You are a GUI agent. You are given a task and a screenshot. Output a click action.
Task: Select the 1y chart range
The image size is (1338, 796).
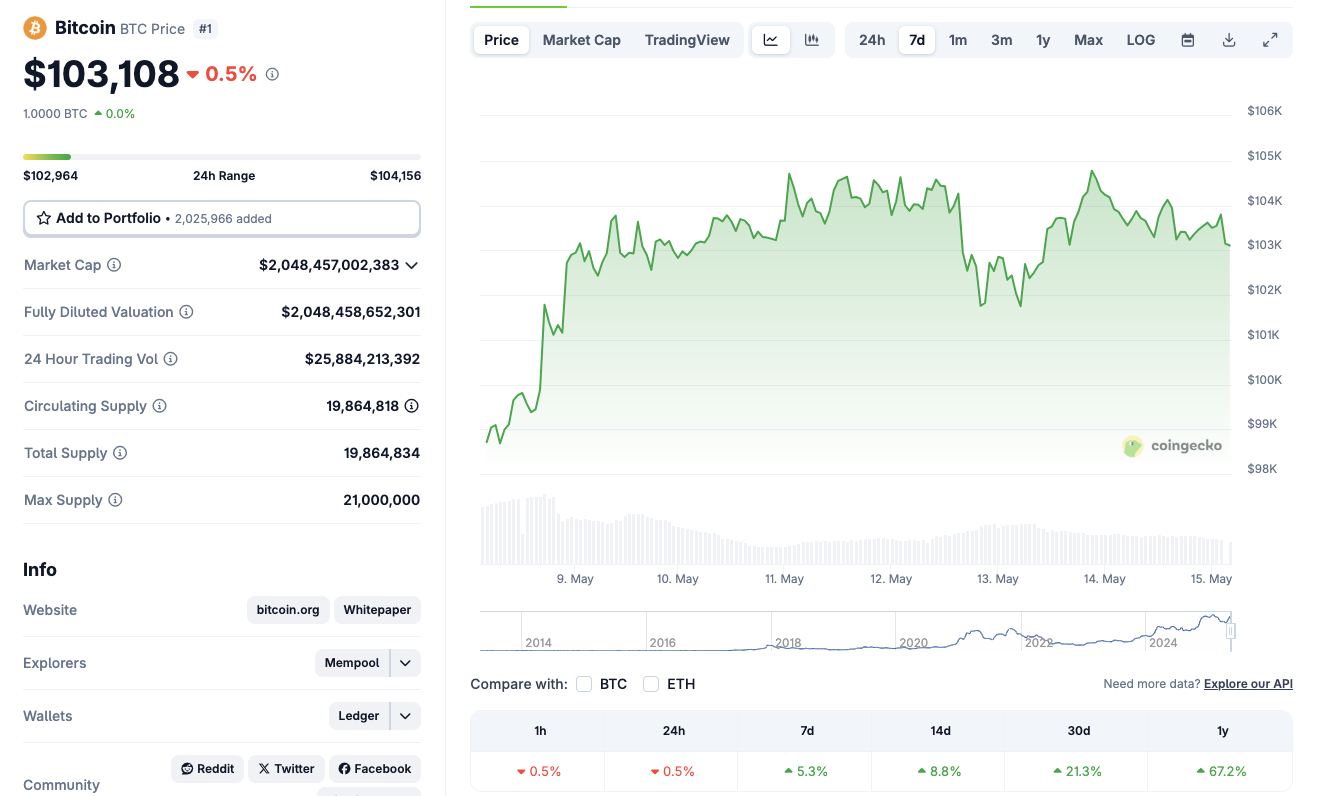pyautogui.click(x=1043, y=40)
